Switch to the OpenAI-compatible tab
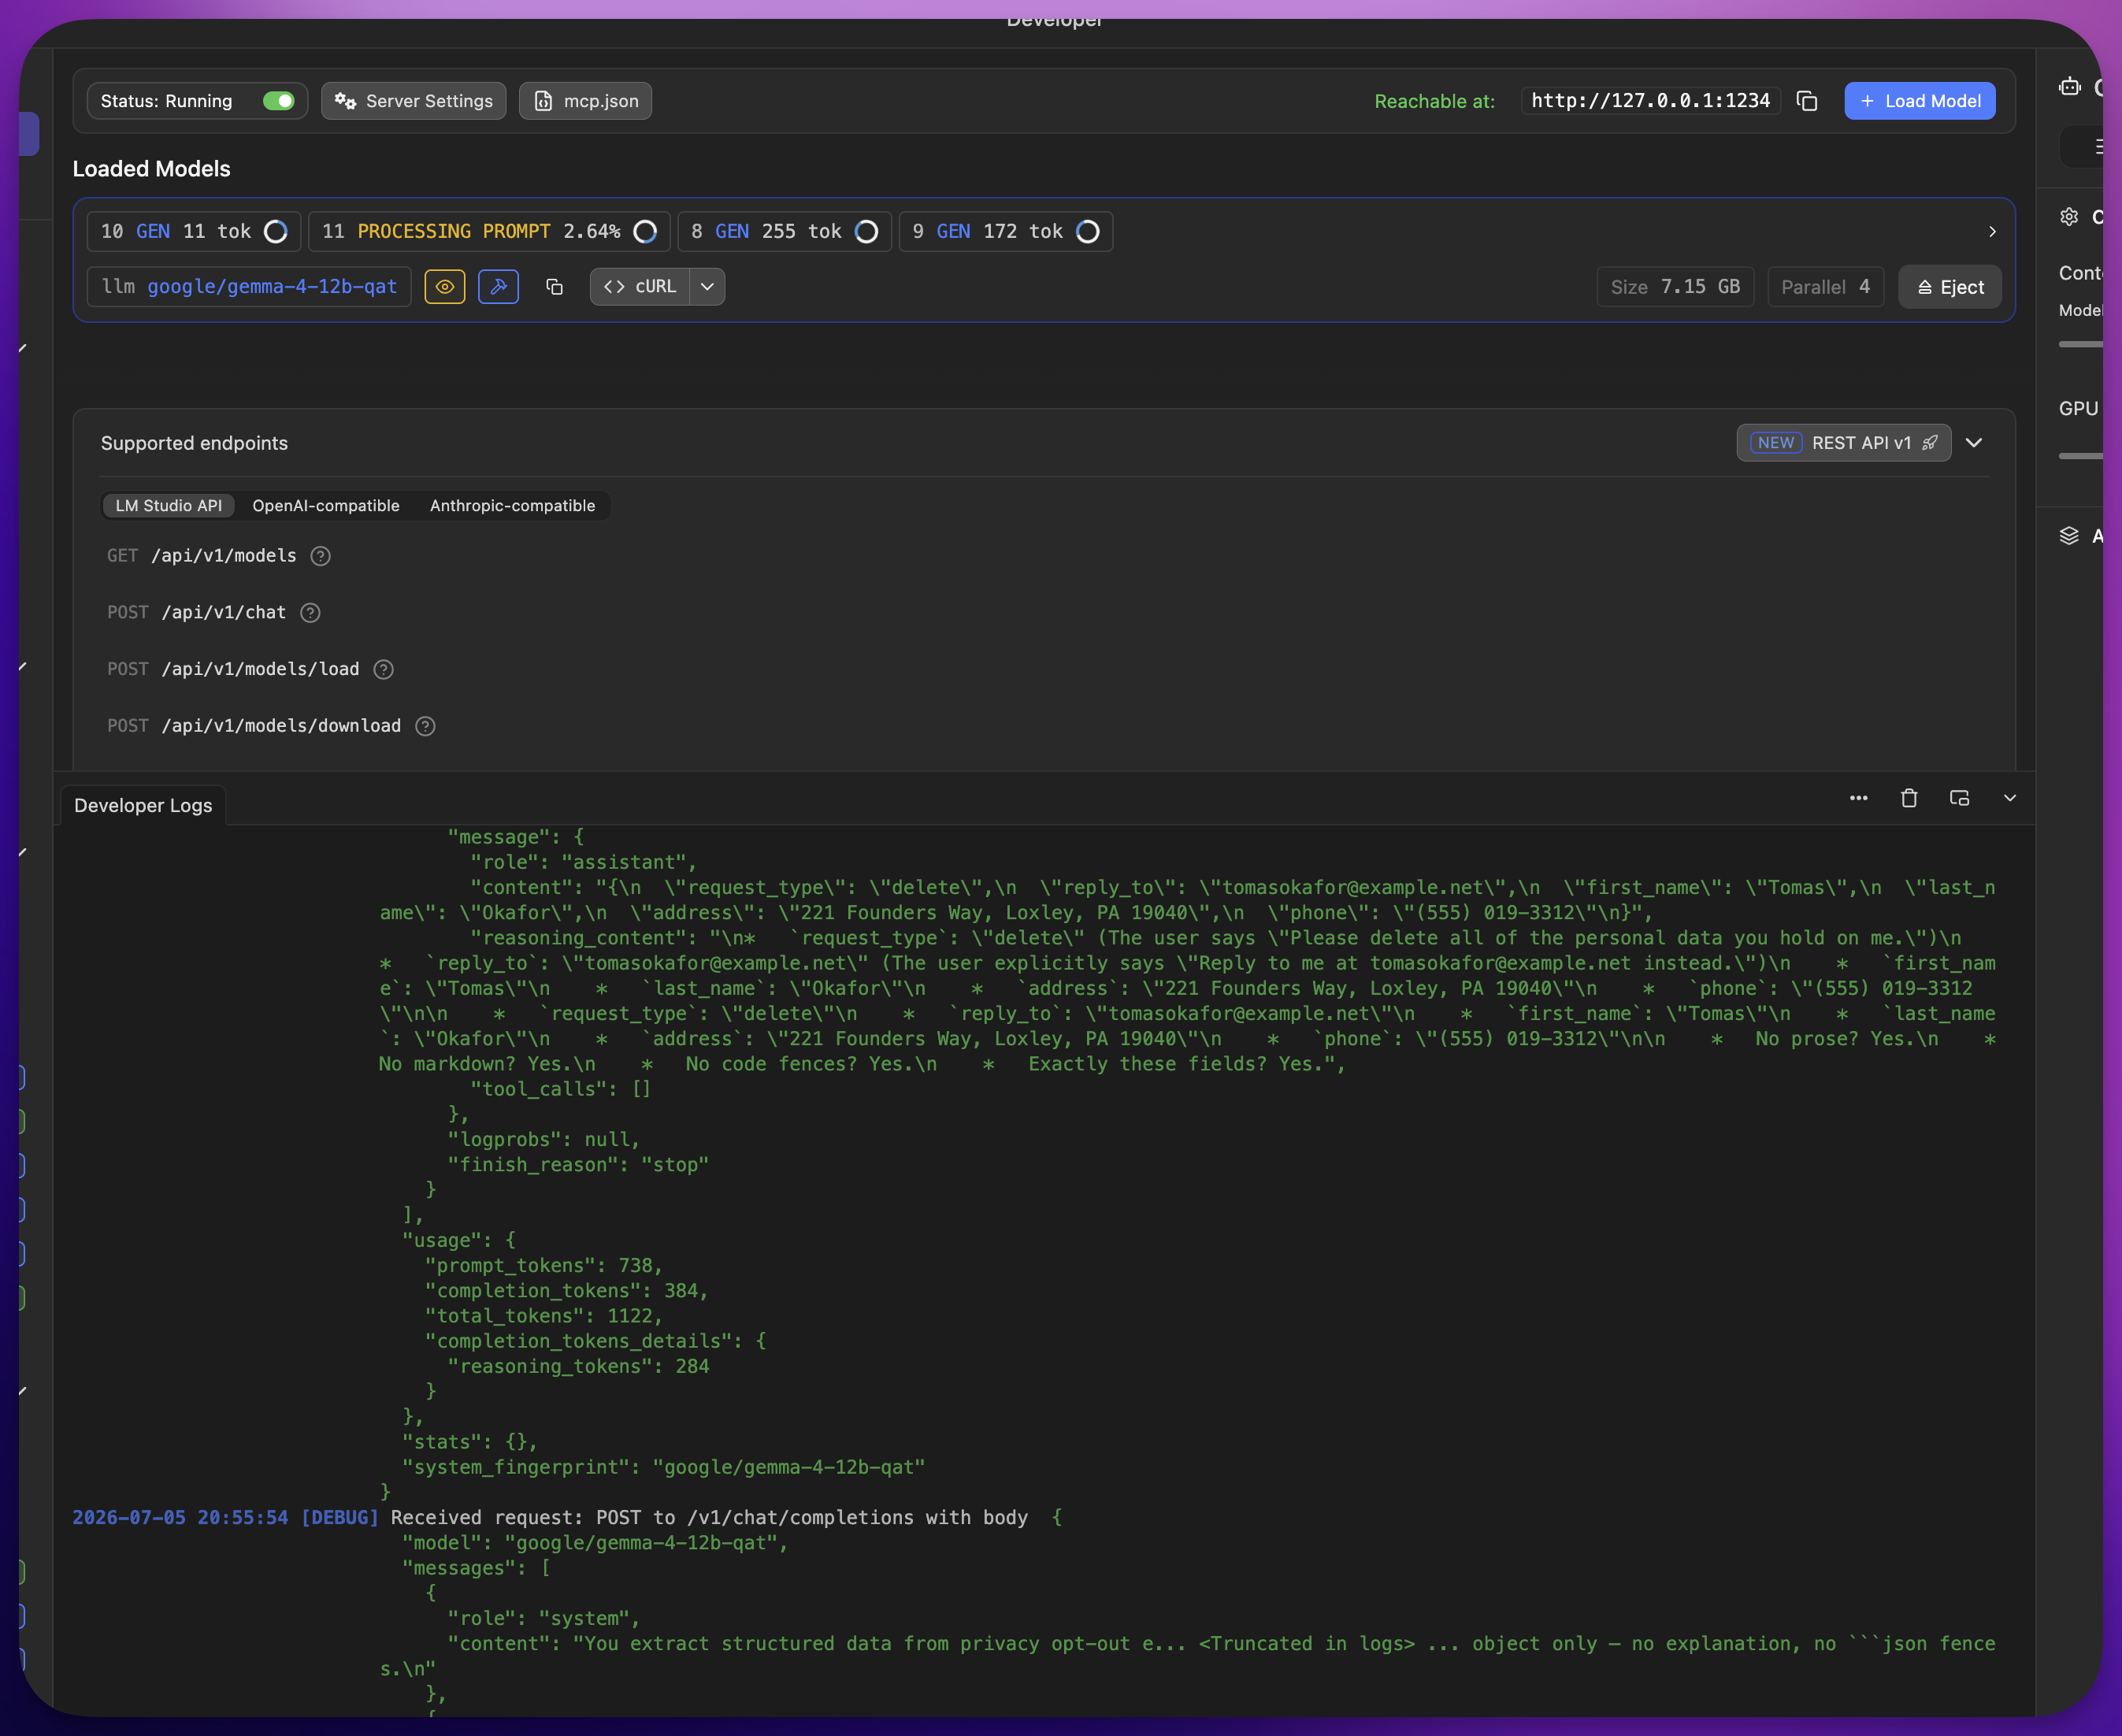This screenshot has width=2122, height=1736. [x=325, y=506]
